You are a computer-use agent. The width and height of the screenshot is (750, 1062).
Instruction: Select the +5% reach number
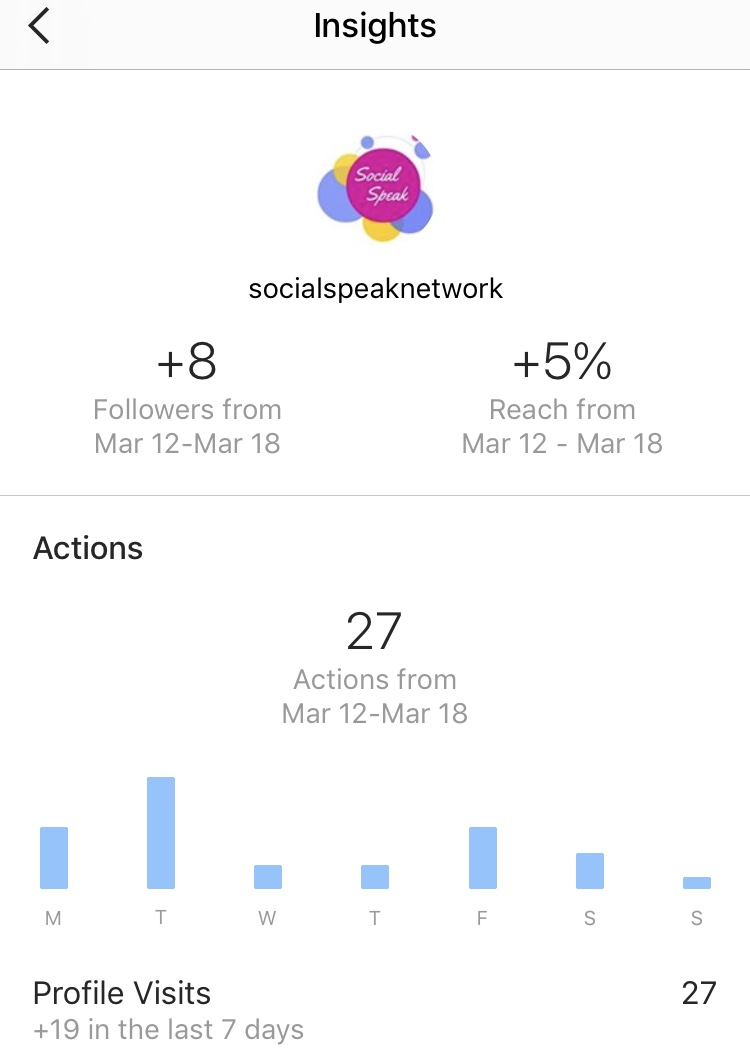coord(562,362)
